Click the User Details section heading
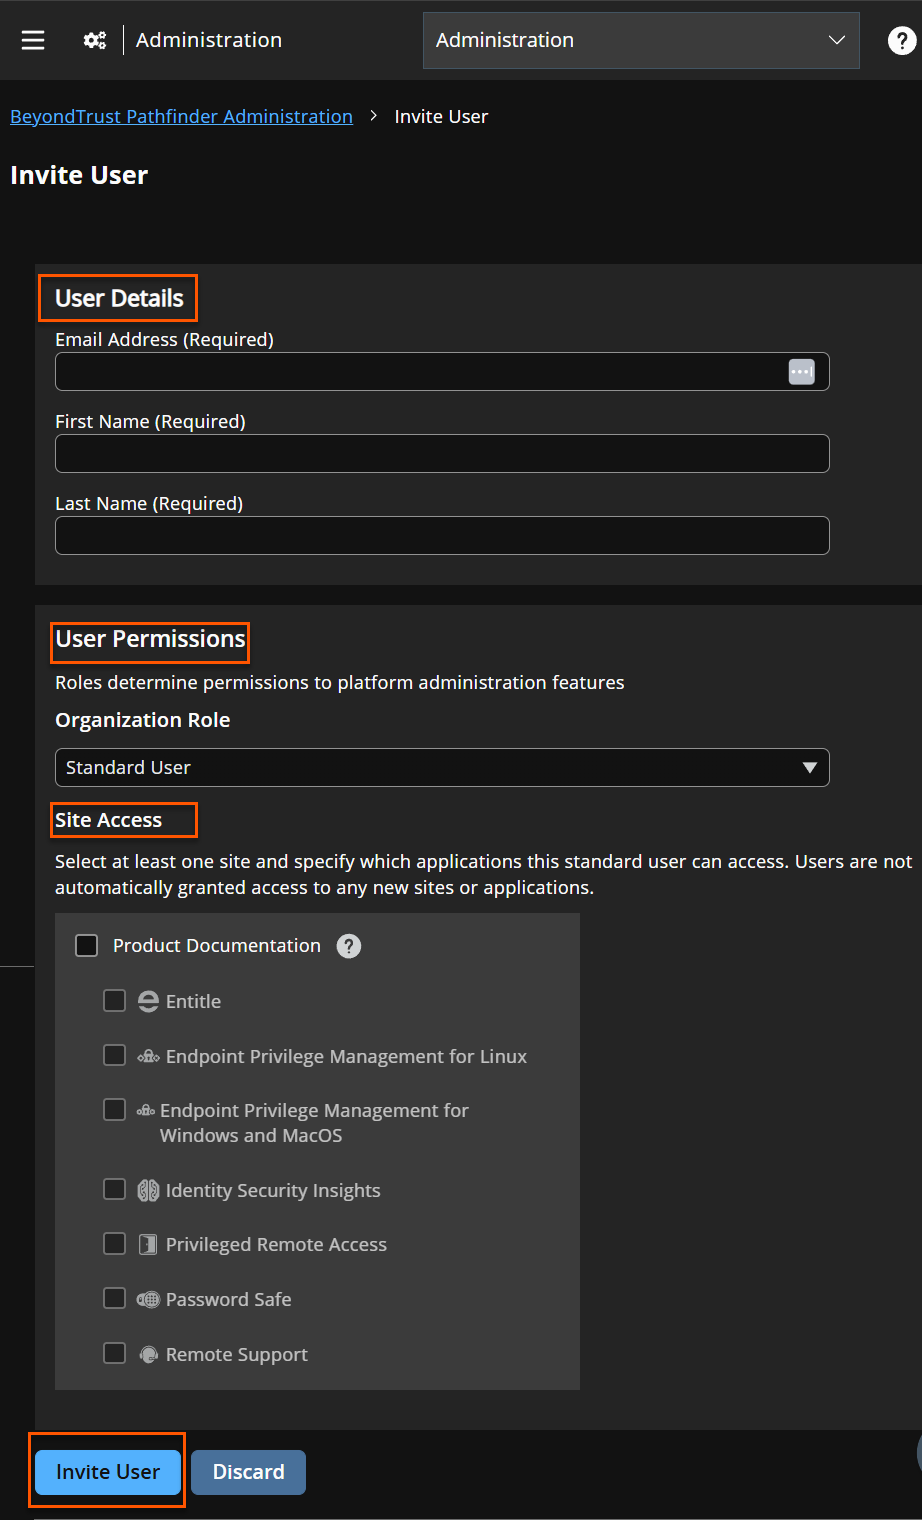Viewport: 922px width, 1520px height. [x=119, y=298]
